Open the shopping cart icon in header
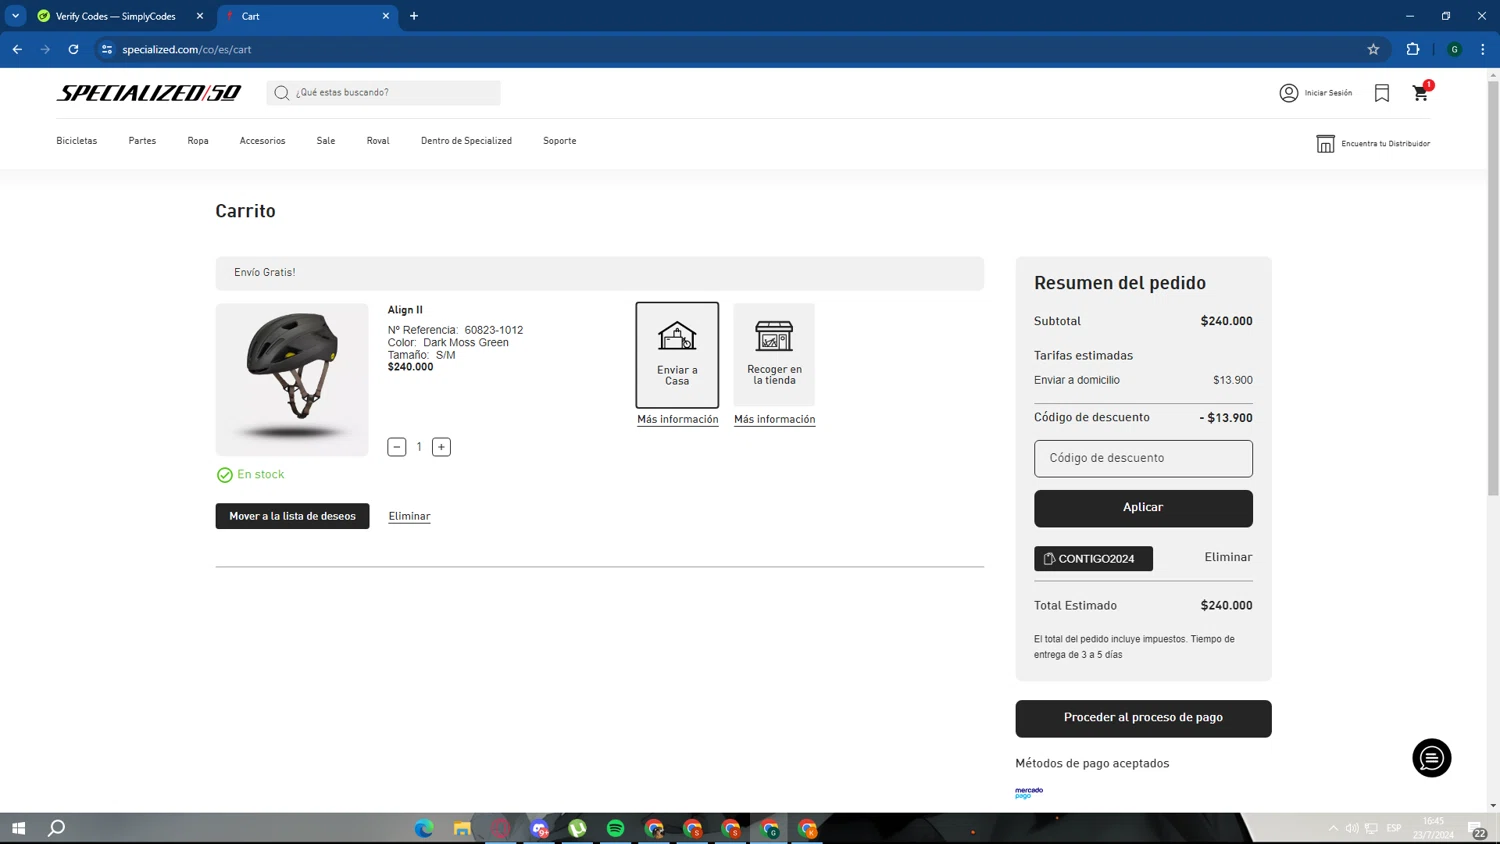This screenshot has height=844, width=1500. pyautogui.click(x=1421, y=92)
